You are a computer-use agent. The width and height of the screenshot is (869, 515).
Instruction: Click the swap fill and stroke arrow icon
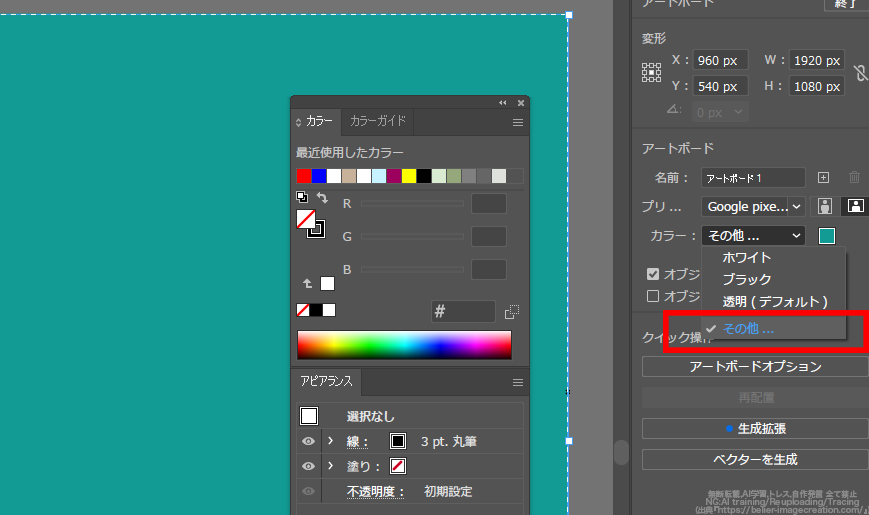click(x=322, y=198)
